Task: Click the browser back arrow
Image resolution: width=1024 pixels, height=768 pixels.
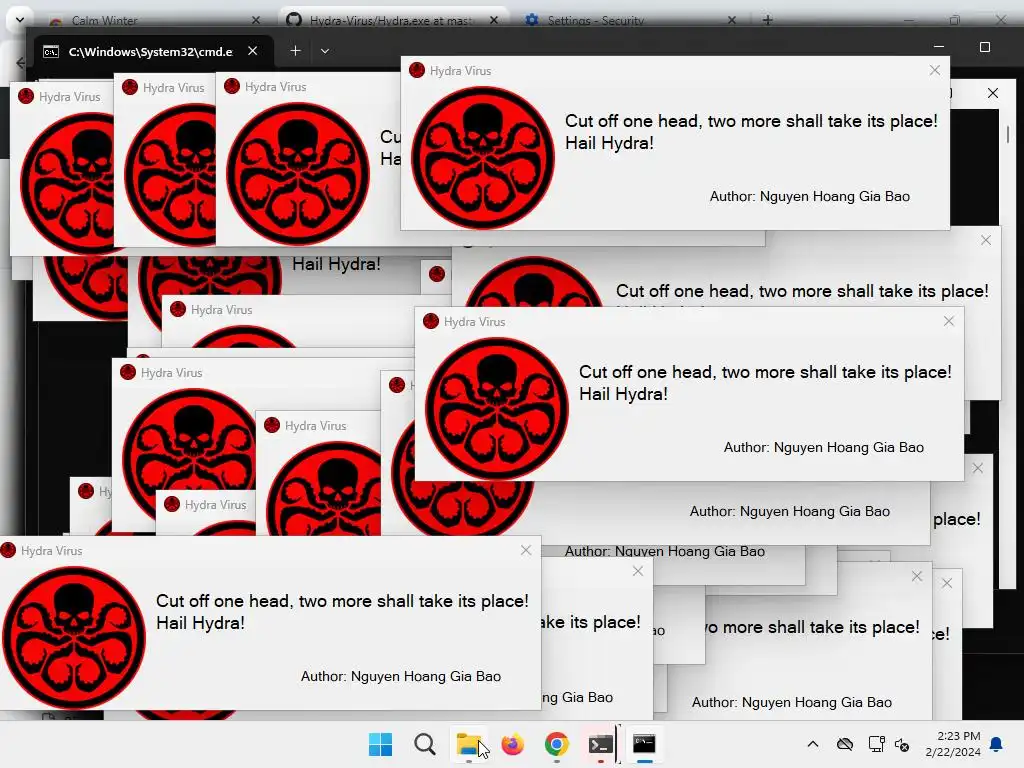Action: click(x=20, y=63)
